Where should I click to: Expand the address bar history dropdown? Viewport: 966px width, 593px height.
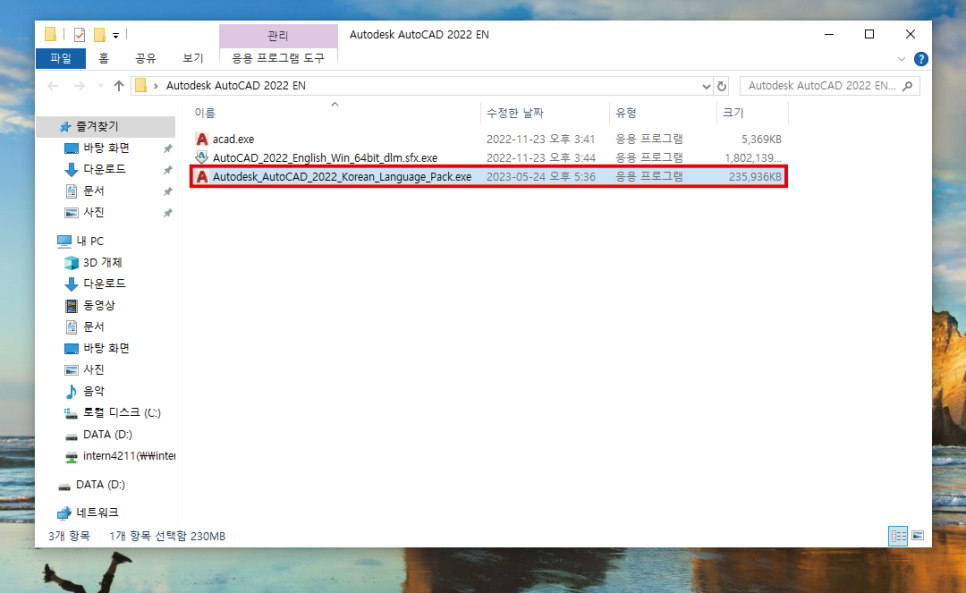point(706,86)
